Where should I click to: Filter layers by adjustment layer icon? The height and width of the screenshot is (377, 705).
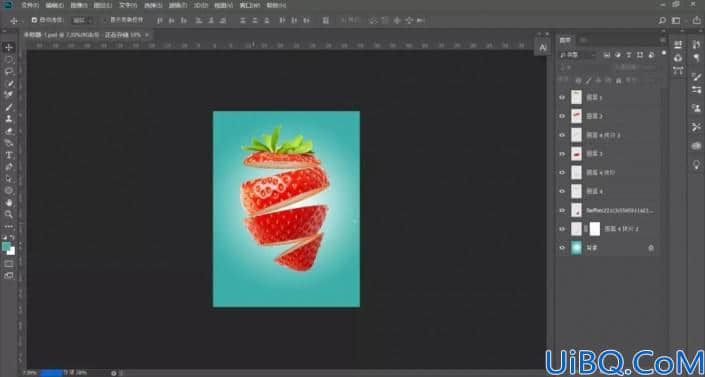tap(618, 55)
